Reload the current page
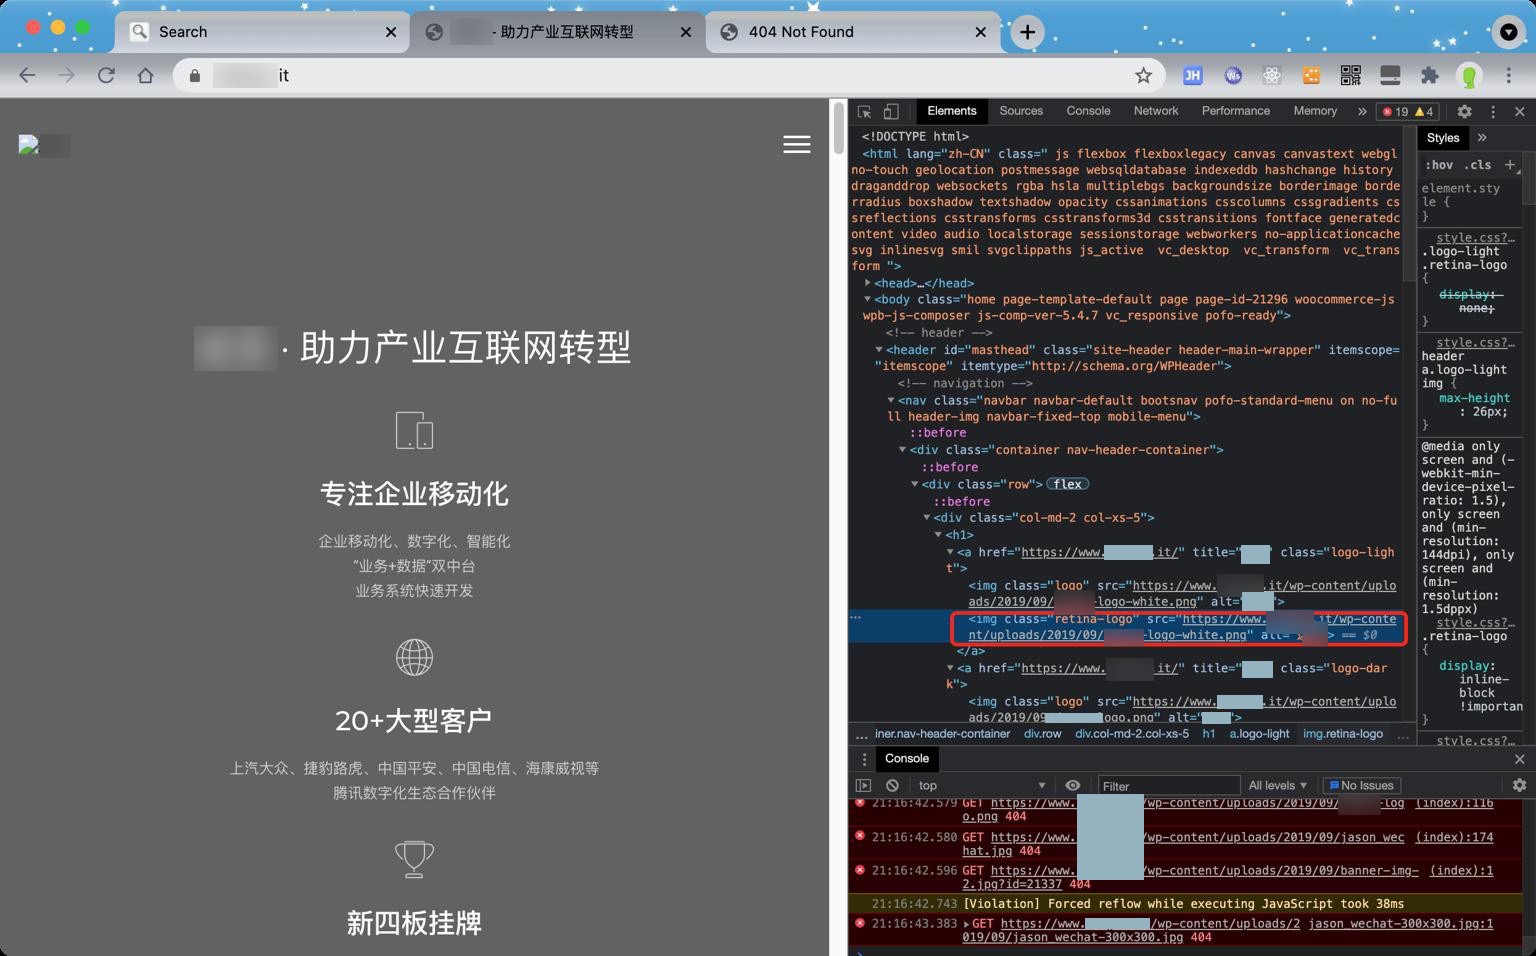This screenshot has height=956, width=1536. 106,75
